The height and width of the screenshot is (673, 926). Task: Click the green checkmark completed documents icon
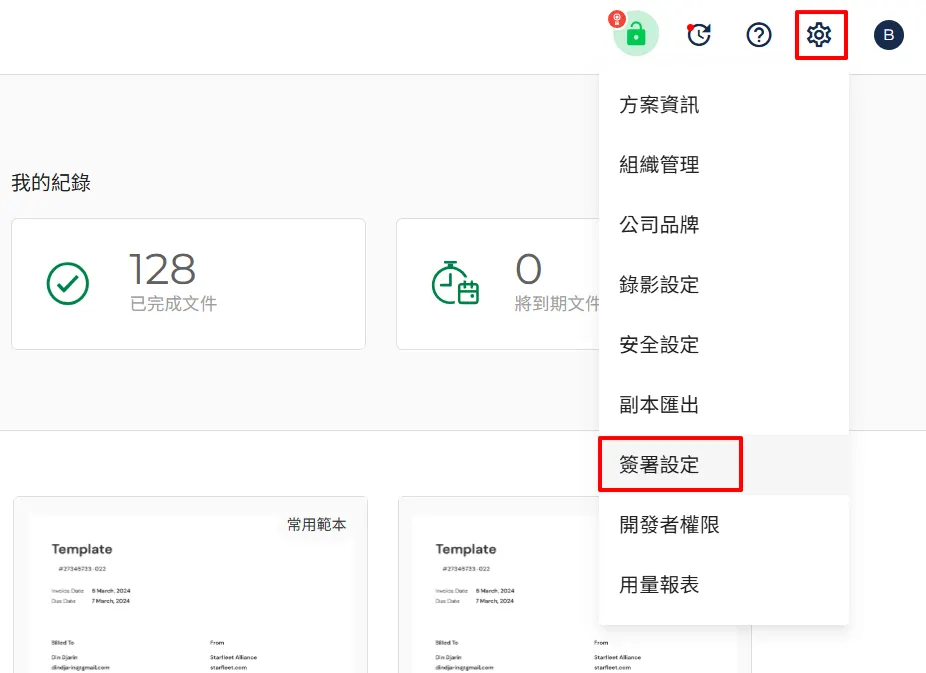point(68,284)
